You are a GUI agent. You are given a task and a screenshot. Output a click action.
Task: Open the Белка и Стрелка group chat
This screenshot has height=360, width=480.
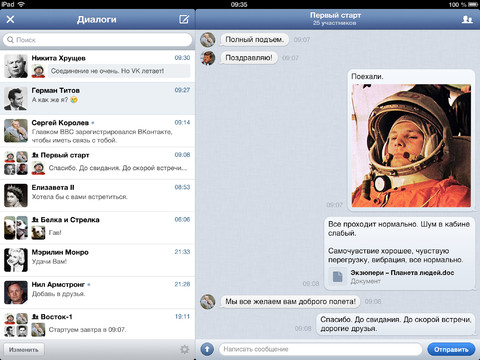(x=97, y=228)
